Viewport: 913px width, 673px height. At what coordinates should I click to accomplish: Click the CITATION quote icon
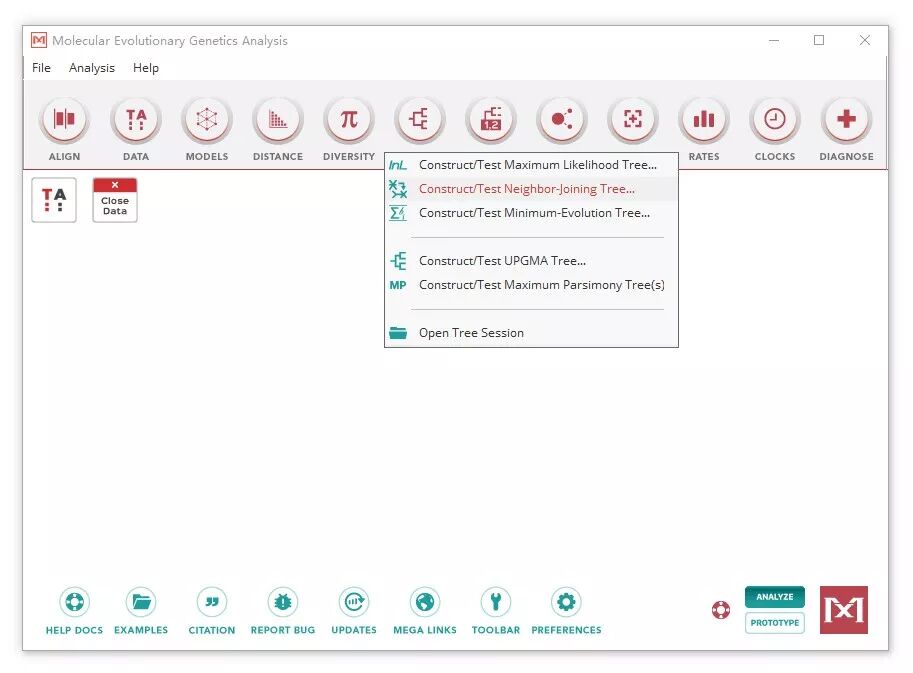point(212,602)
